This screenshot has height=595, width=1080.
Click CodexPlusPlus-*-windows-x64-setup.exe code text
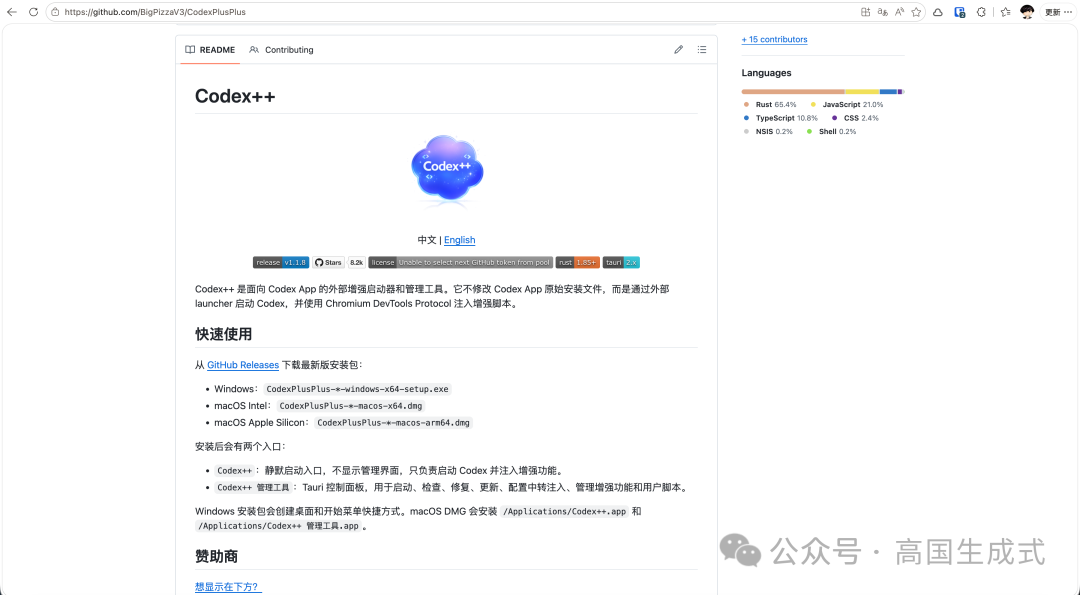(x=357, y=389)
